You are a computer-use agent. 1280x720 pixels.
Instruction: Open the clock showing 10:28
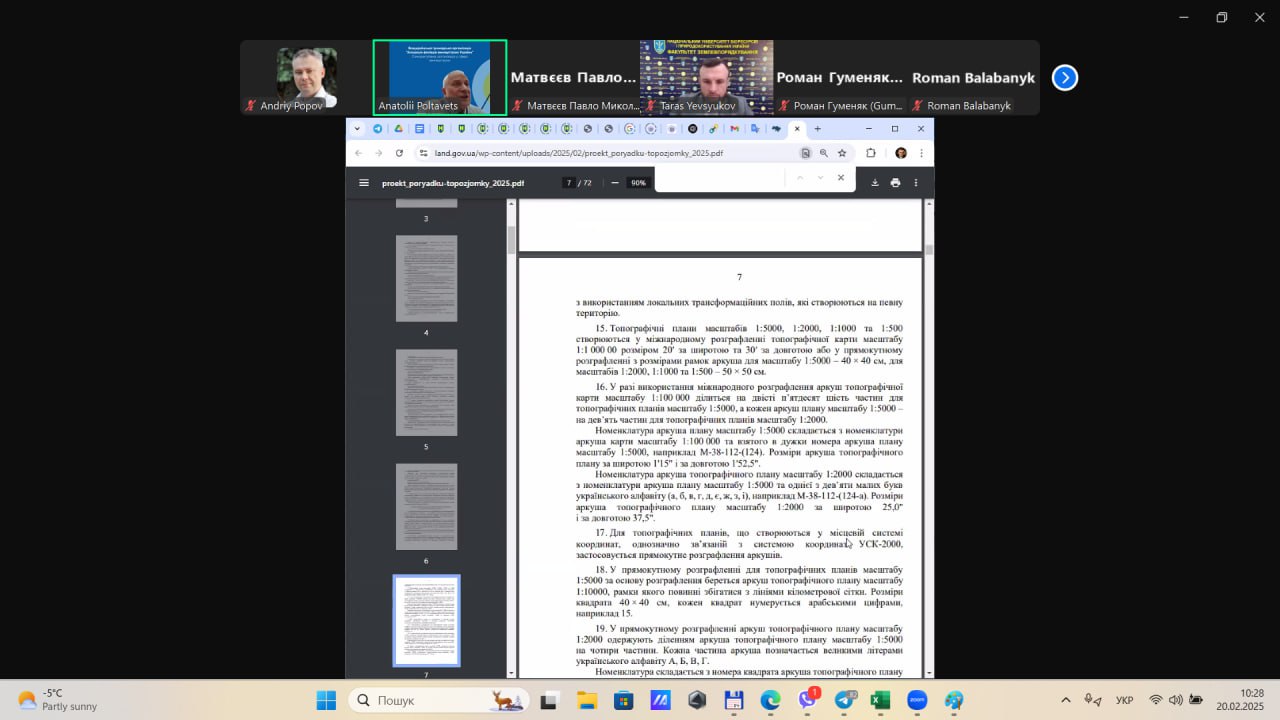coord(1240,700)
